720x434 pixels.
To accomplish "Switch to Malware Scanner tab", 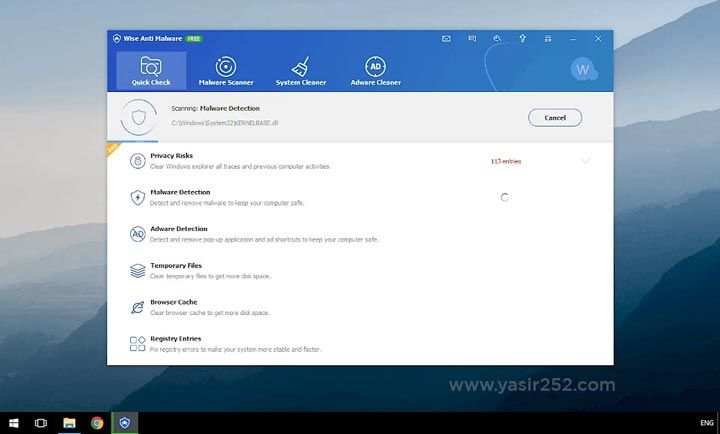I will click(226, 71).
